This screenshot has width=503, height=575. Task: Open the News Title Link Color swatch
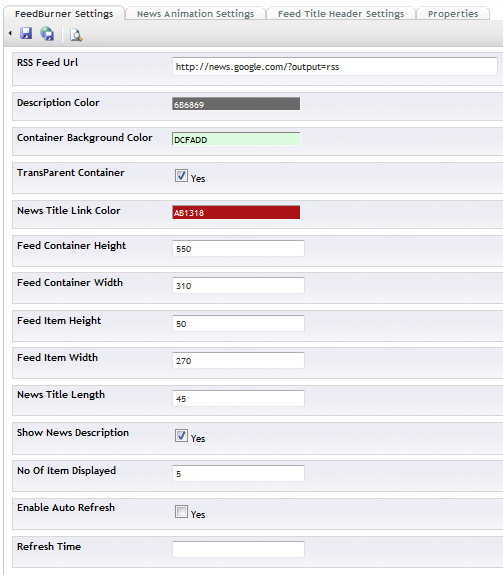(x=236, y=212)
